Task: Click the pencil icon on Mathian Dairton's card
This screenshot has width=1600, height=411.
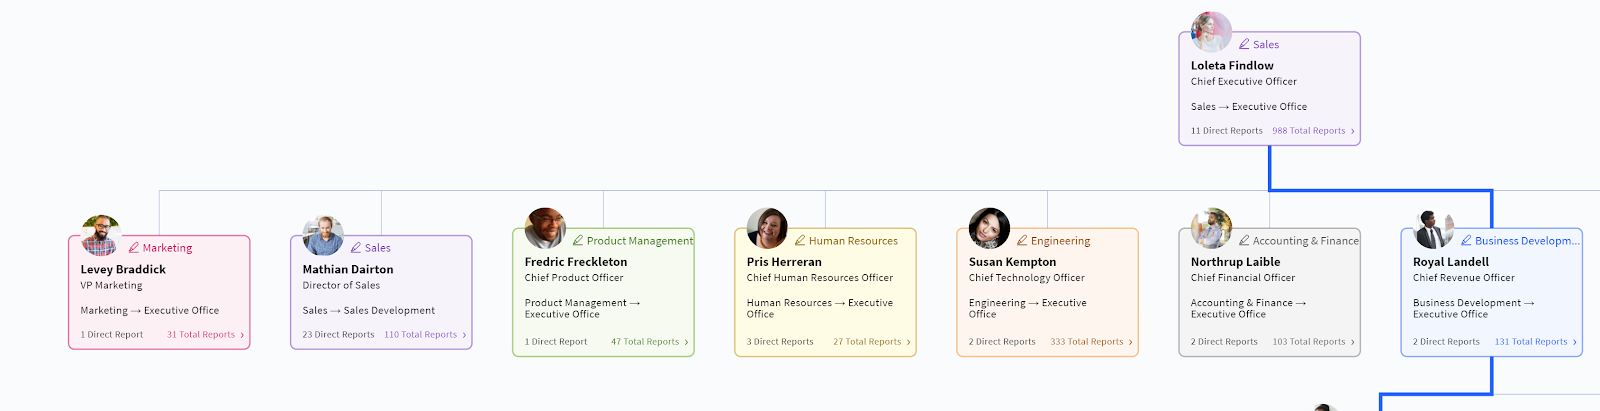Action: coord(356,248)
